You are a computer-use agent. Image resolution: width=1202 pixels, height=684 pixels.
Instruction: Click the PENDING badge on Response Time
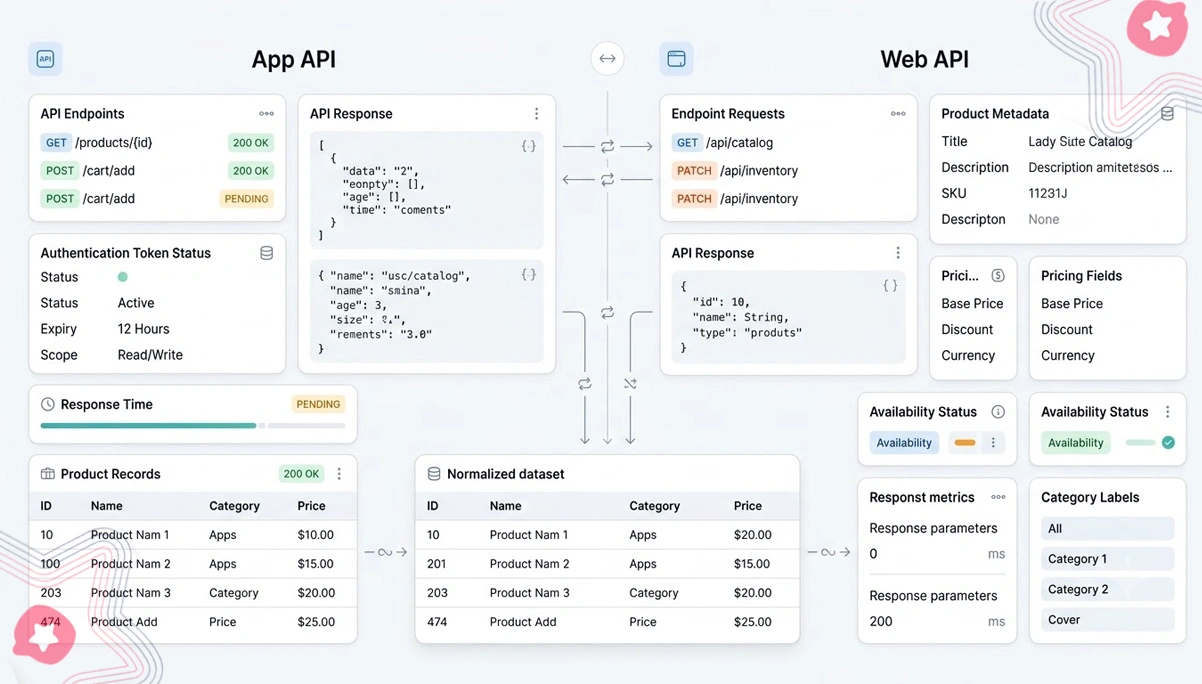[x=318, y=404]
